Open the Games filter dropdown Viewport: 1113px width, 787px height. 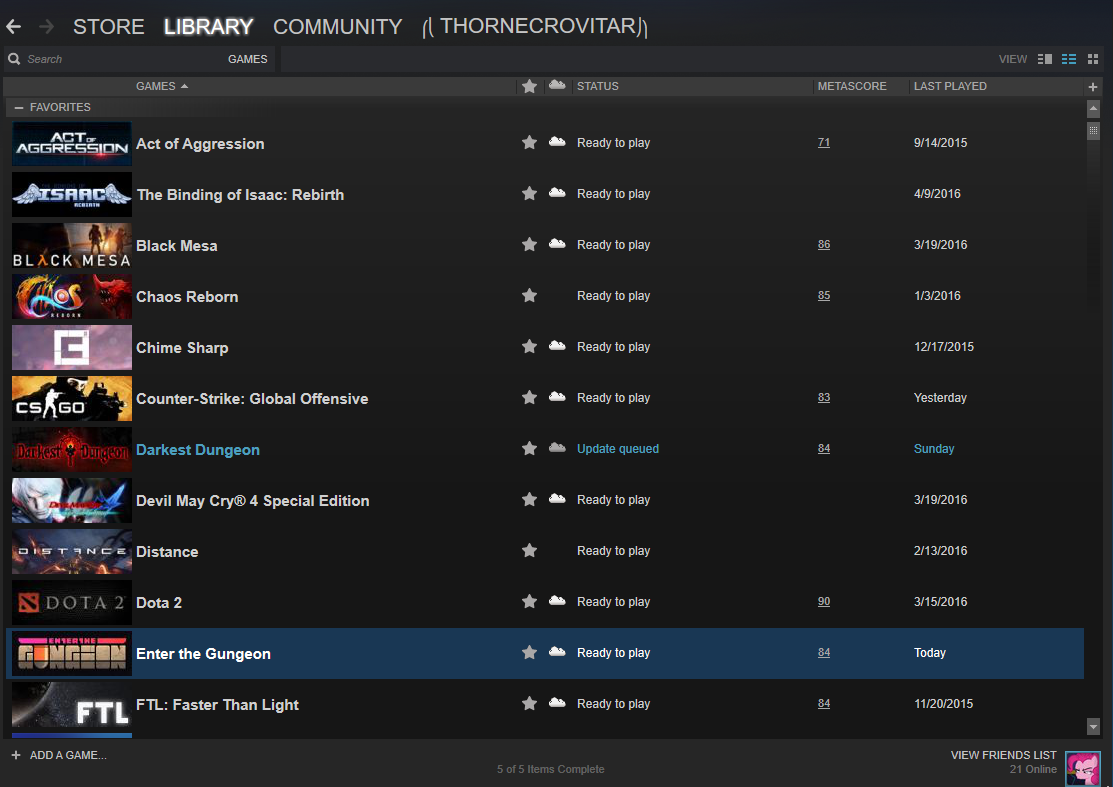248,59
